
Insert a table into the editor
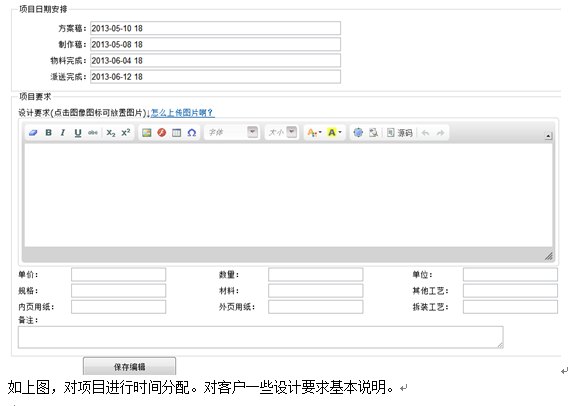point(177,132)
